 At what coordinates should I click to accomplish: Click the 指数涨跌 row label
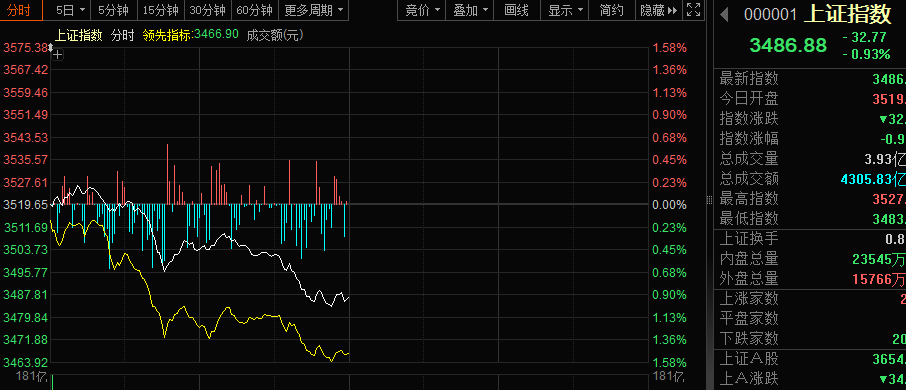click(x=749, y=119)
